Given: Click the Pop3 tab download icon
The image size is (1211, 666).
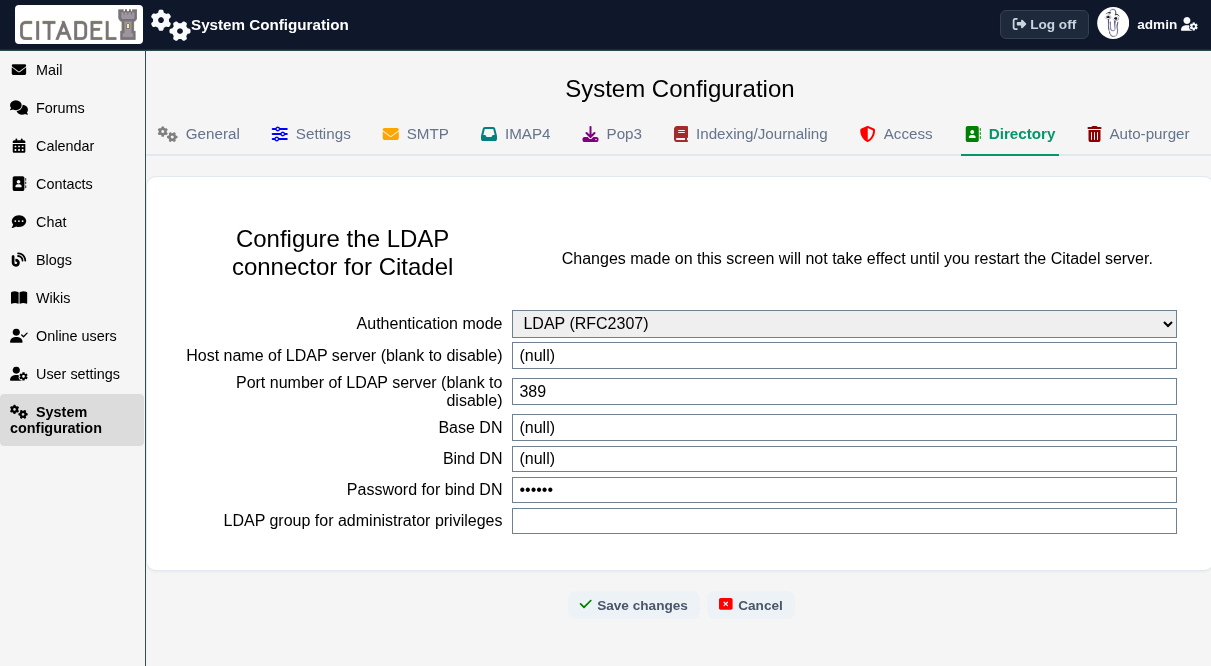Looking at the screenshot, I should pos(591,134).
